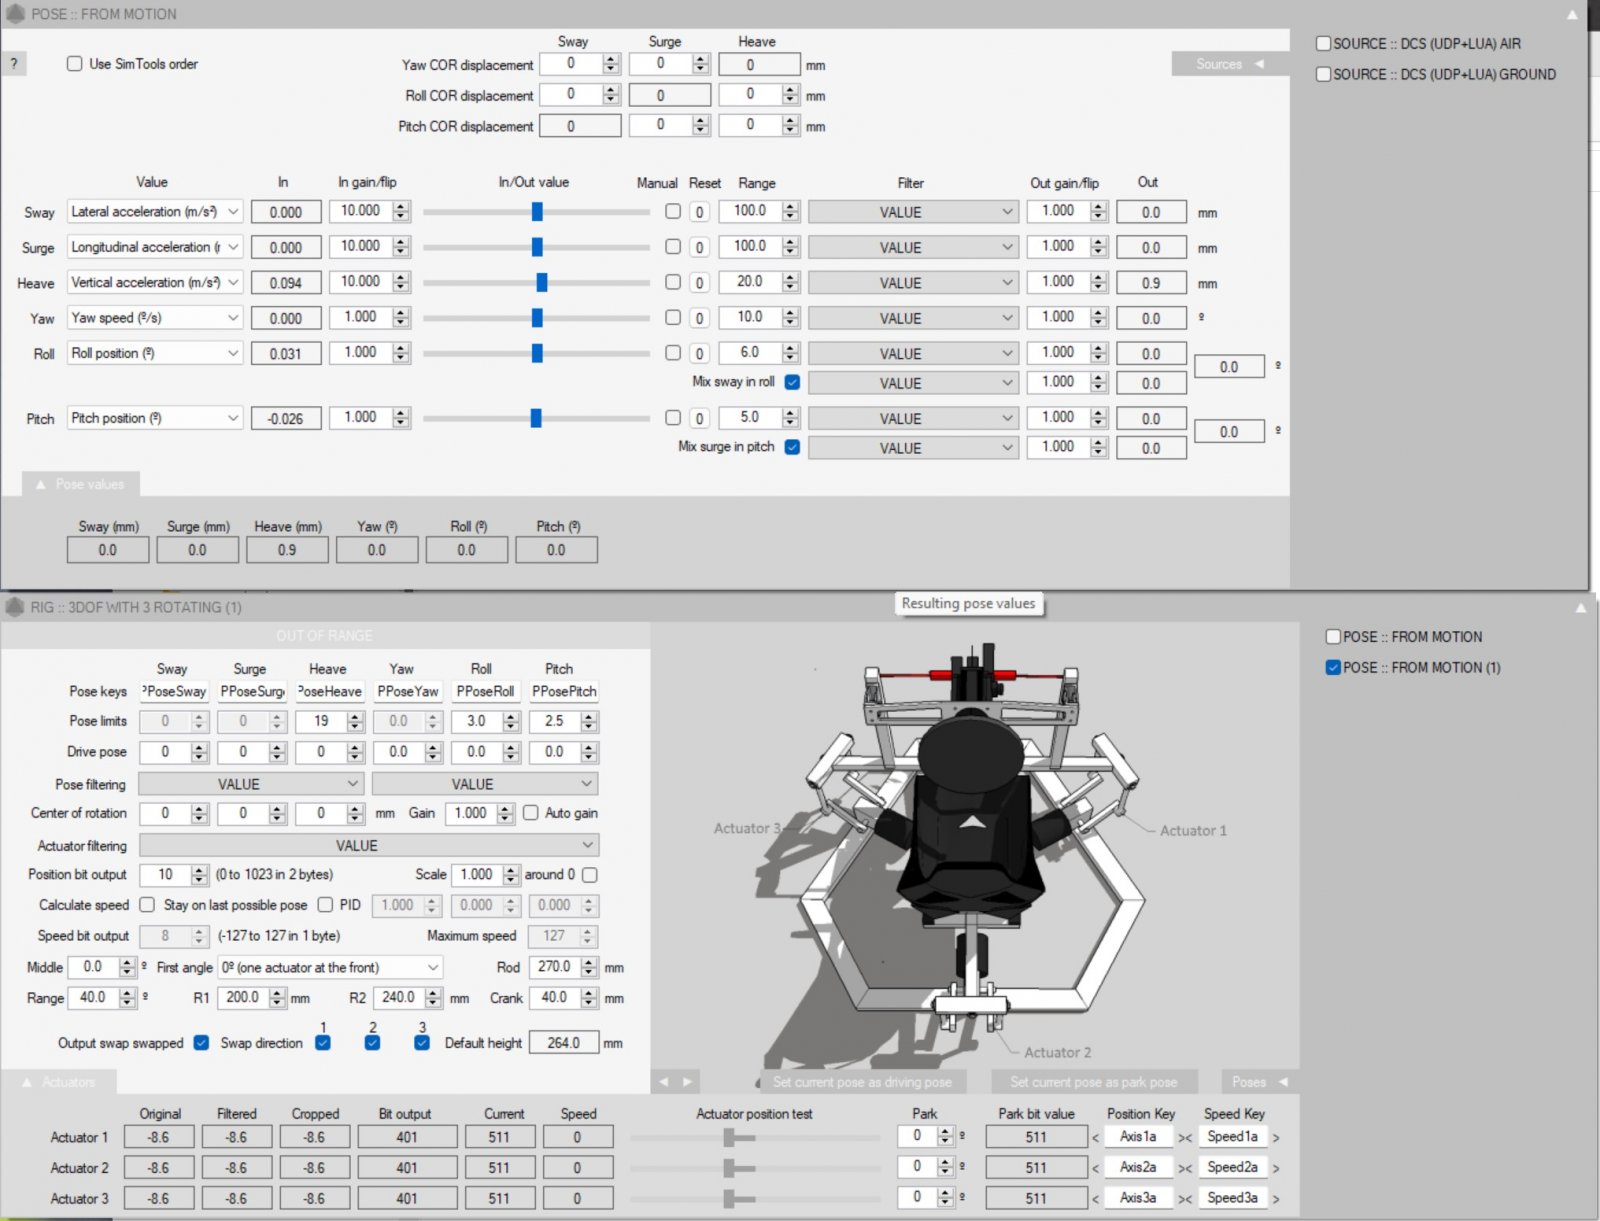Toggle the Stay on last possible pose checkbox
The width and height of the screenshot is (1600, 1221).
coord(325,904)
